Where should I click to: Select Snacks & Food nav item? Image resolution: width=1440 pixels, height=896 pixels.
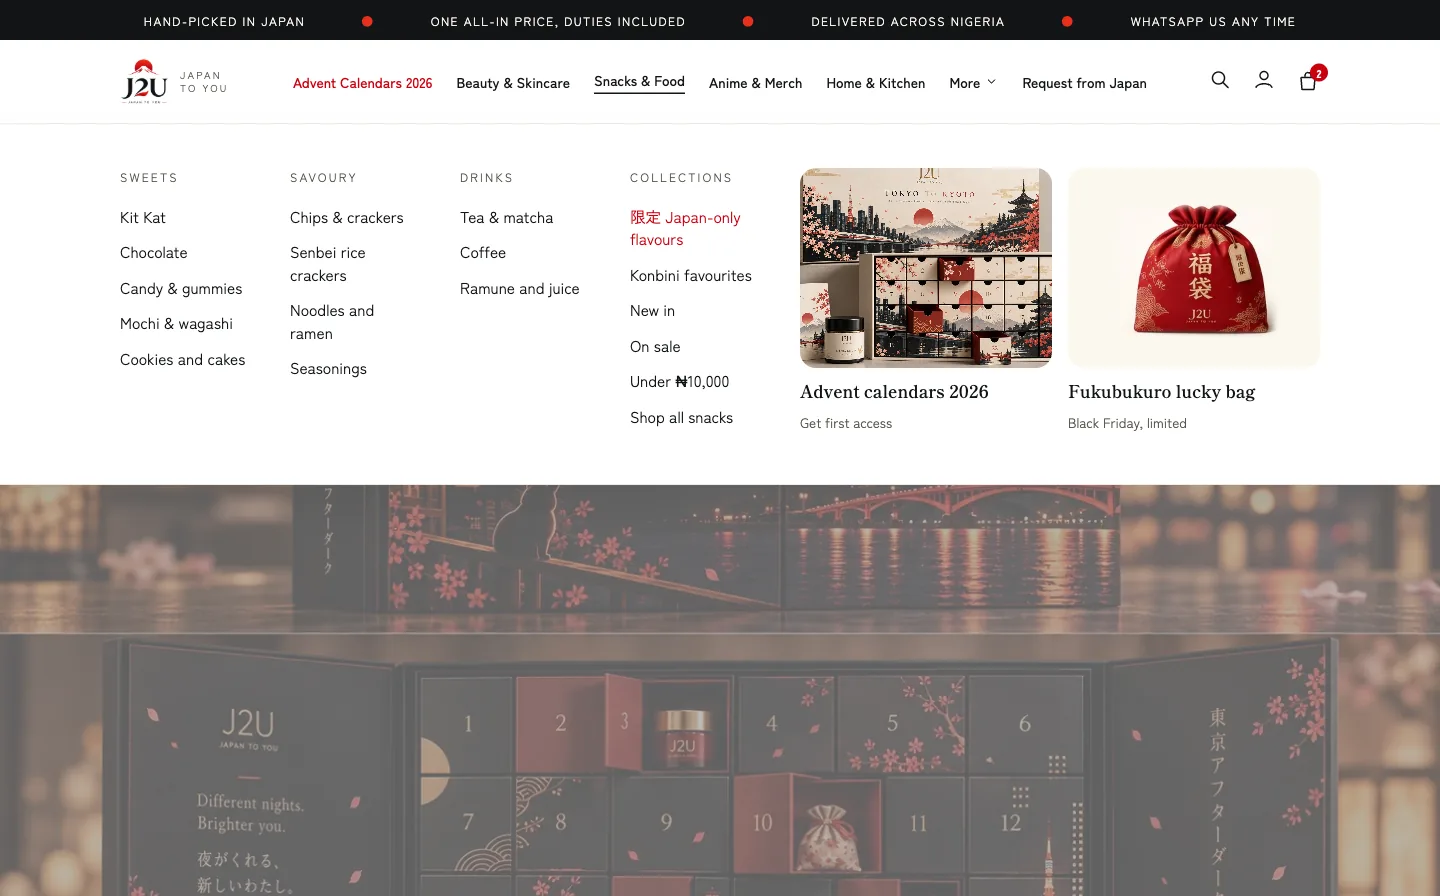tap(639, 82)
